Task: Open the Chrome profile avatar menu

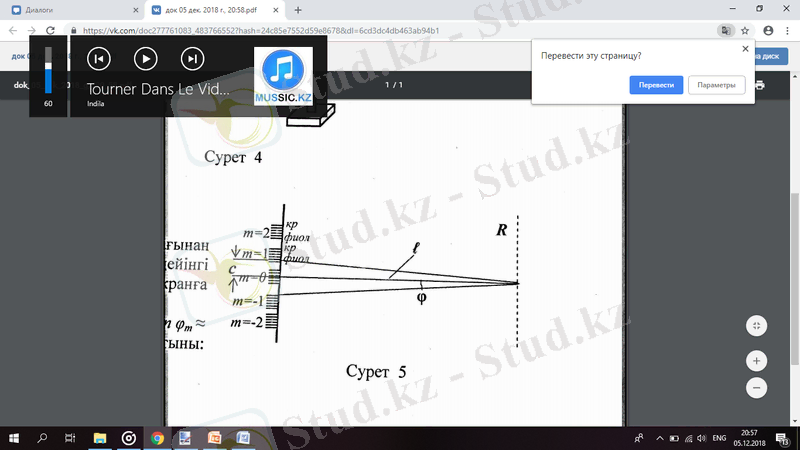Action: 768,31
